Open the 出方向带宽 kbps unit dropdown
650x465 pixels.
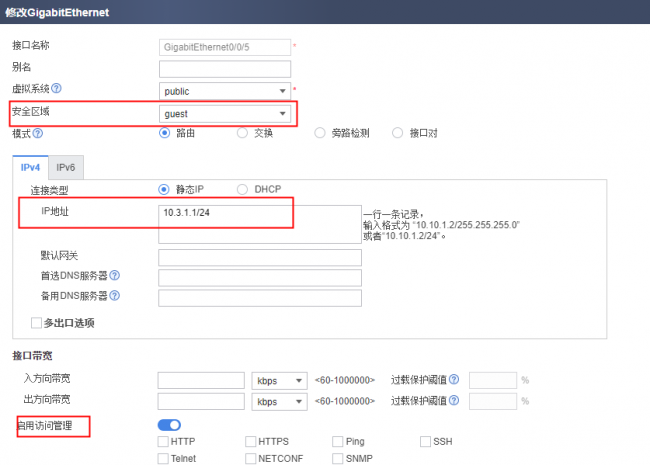pyautogui.click(x=279, y=402)
